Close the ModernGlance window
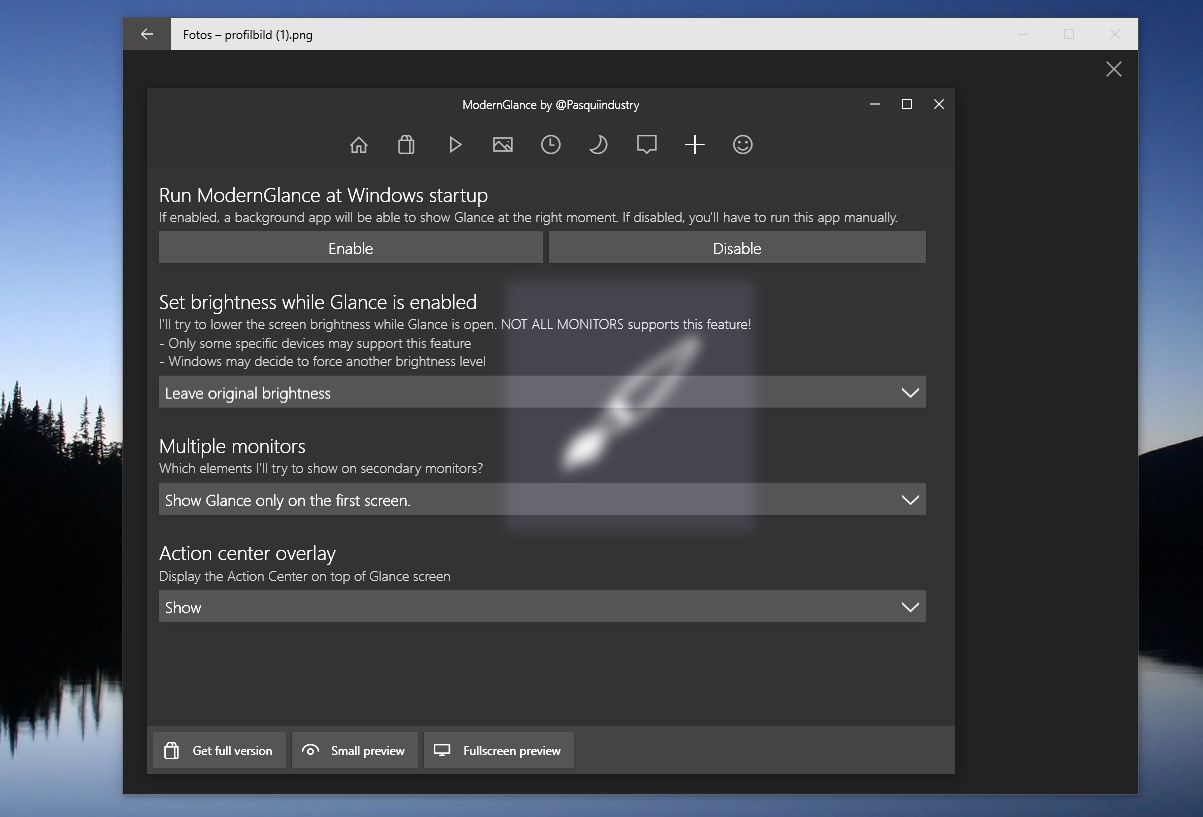Image resolution: width=1203 pixels, height=817 pixels. click(939, 104)
